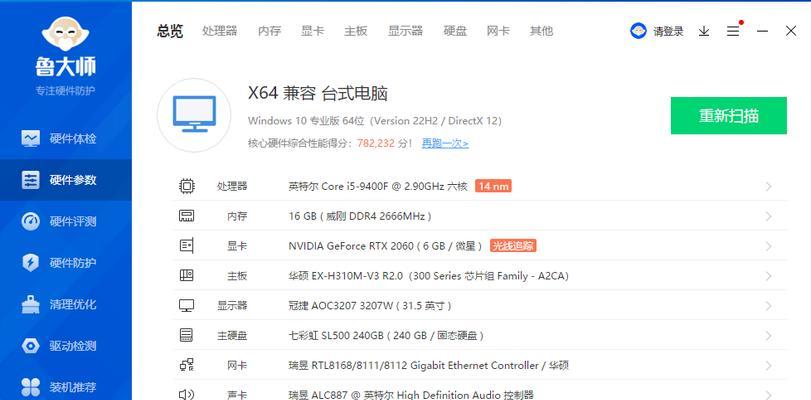Image resolution: width=811 pixels, height=400 pixels.
Task: Open 驱动检测 in the sidebar
Action: tap(66, 346)
